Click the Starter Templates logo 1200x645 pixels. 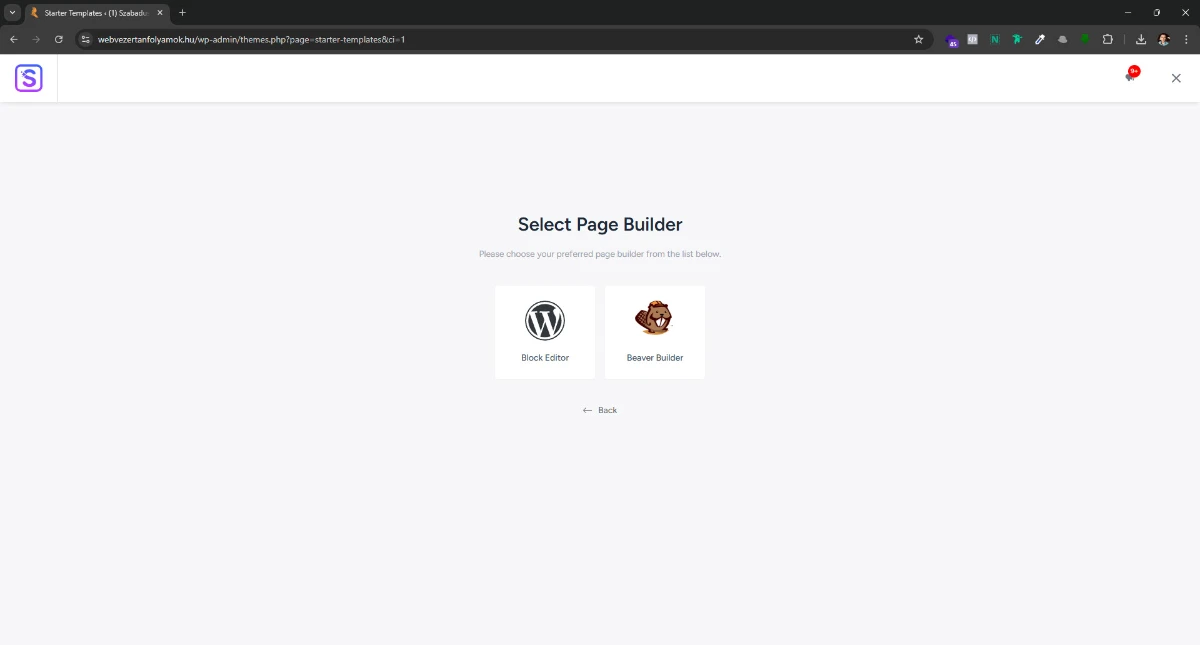[29, 78]
